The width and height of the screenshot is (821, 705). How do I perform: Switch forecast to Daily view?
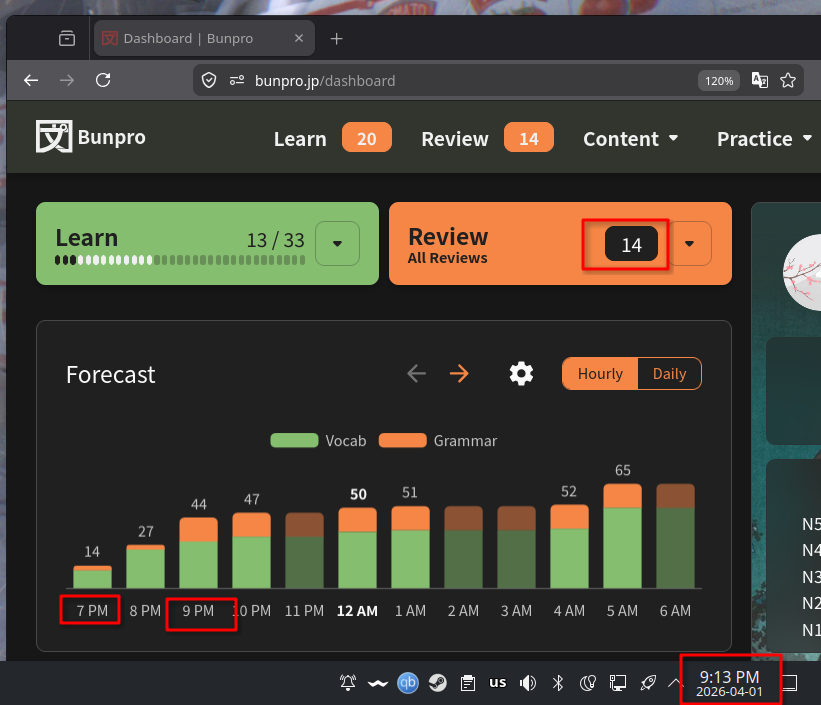[669, 374]
